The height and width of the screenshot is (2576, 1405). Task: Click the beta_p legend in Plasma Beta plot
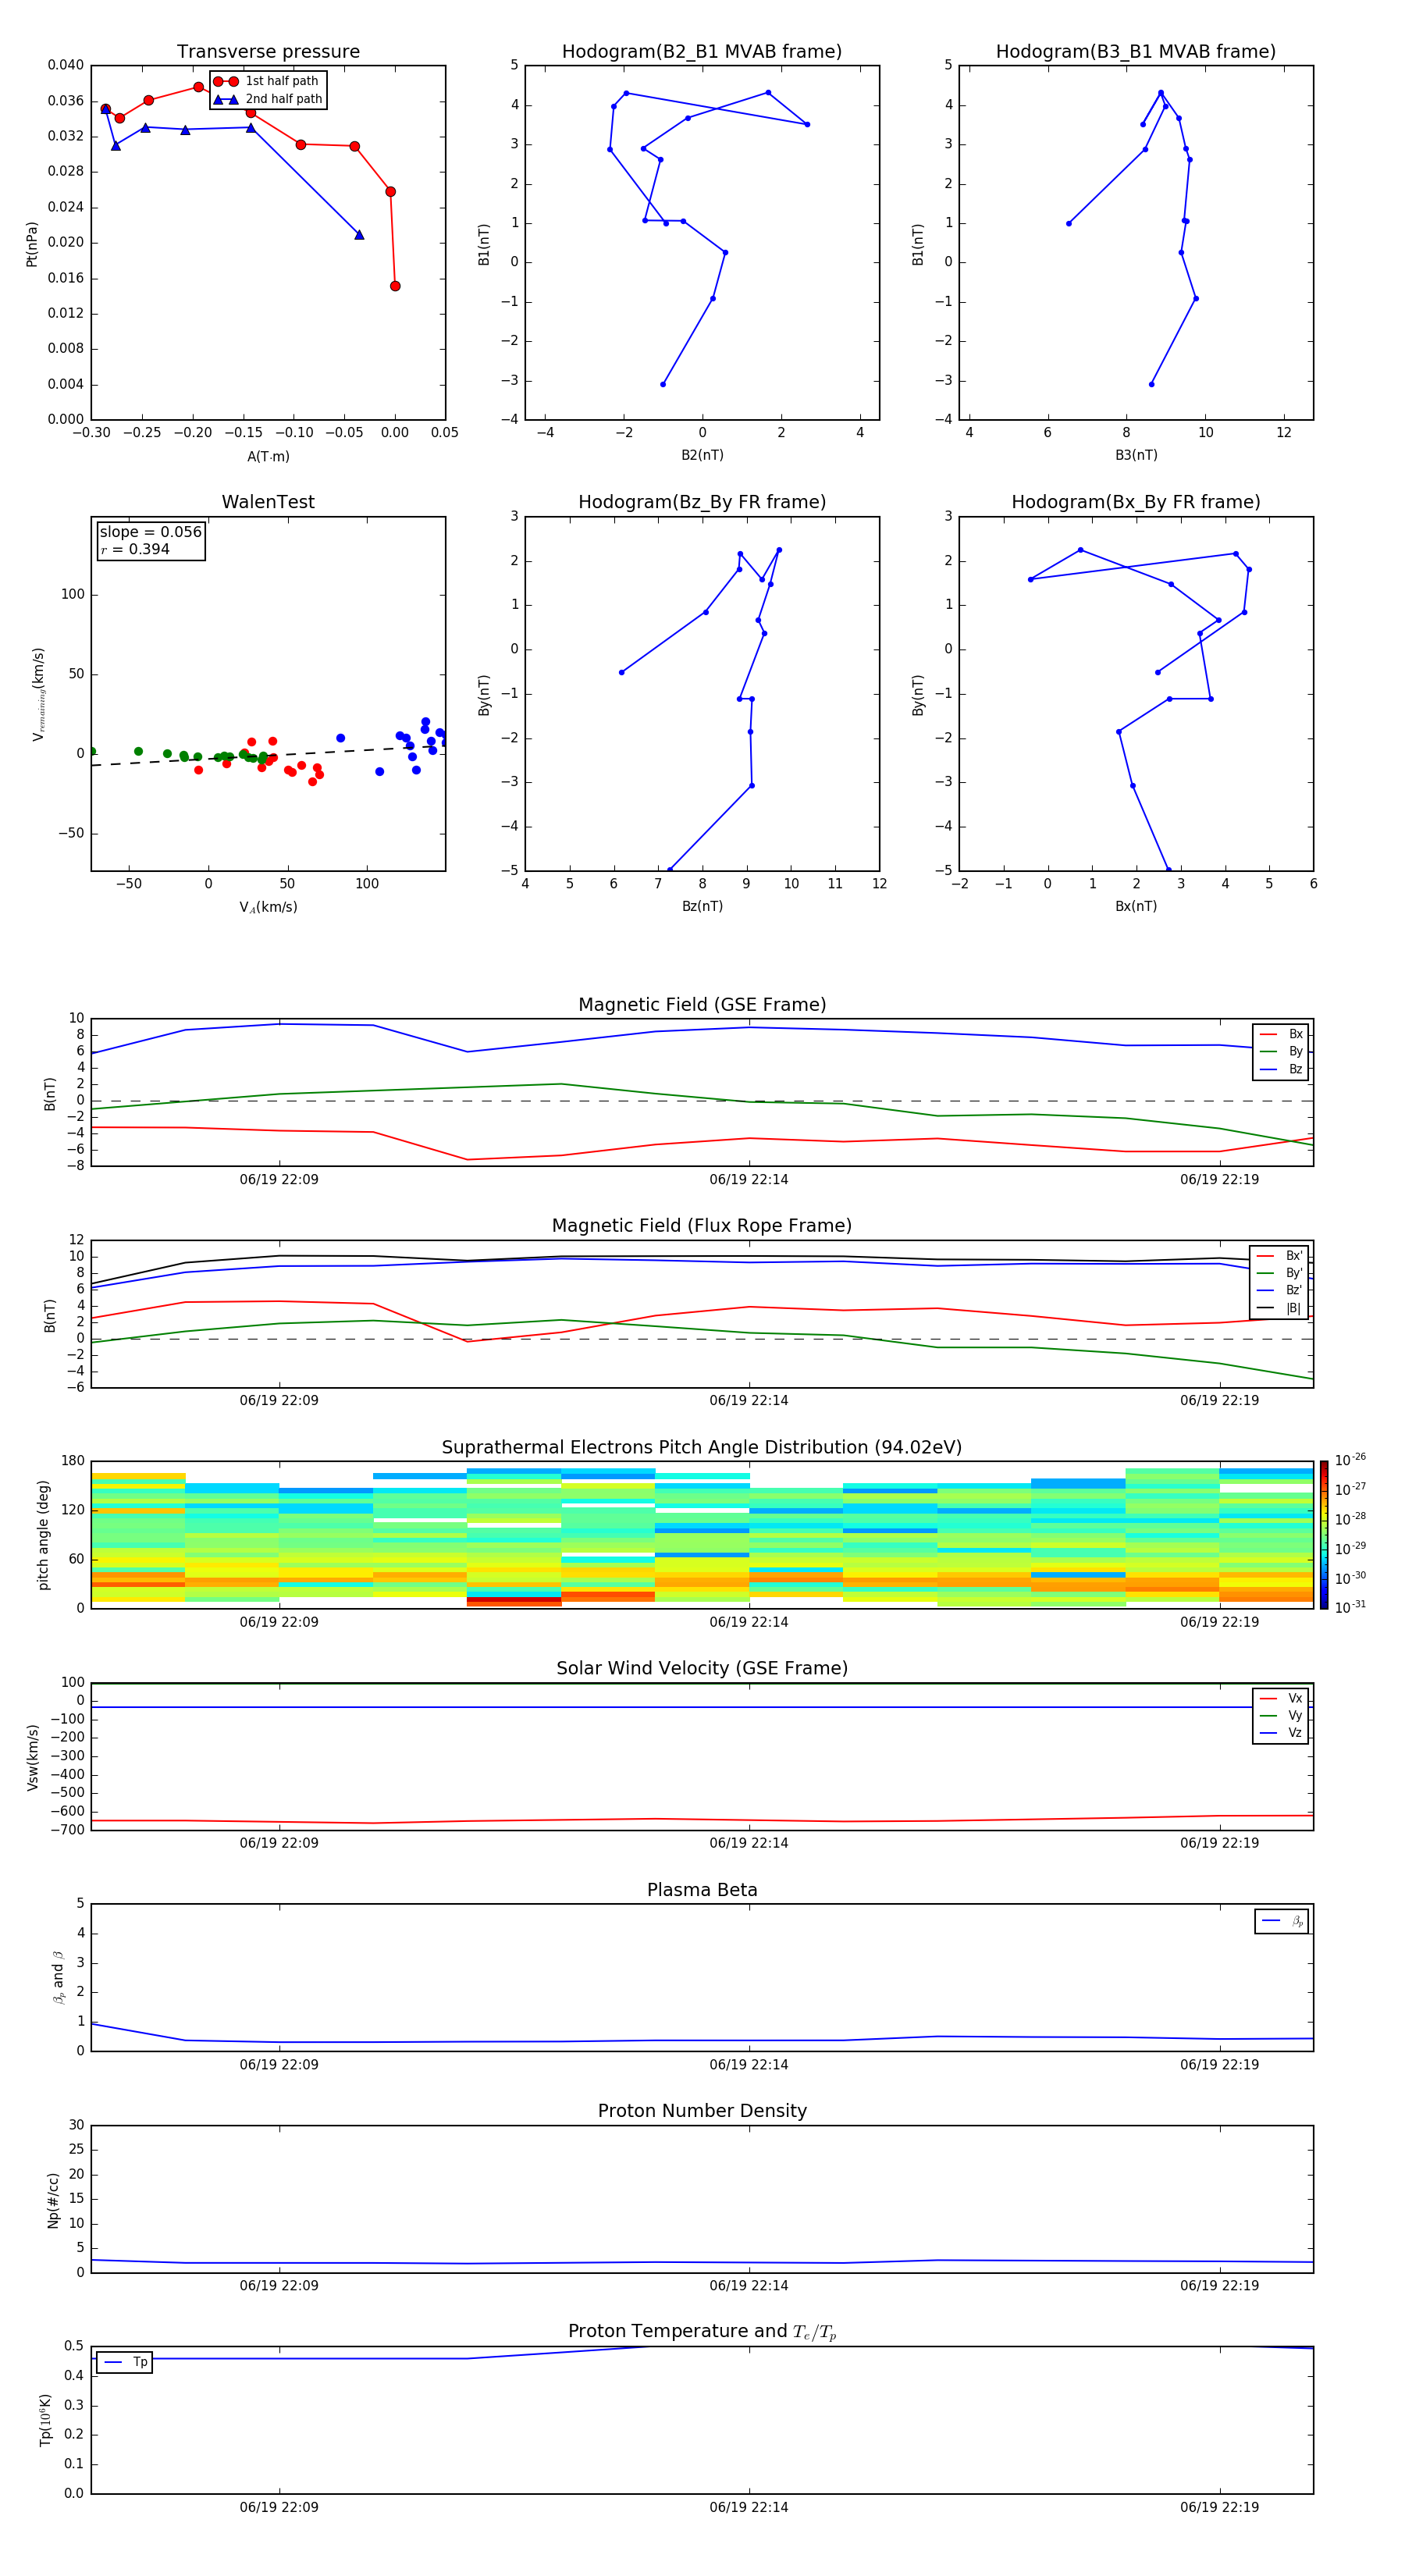point(1282,1921)
